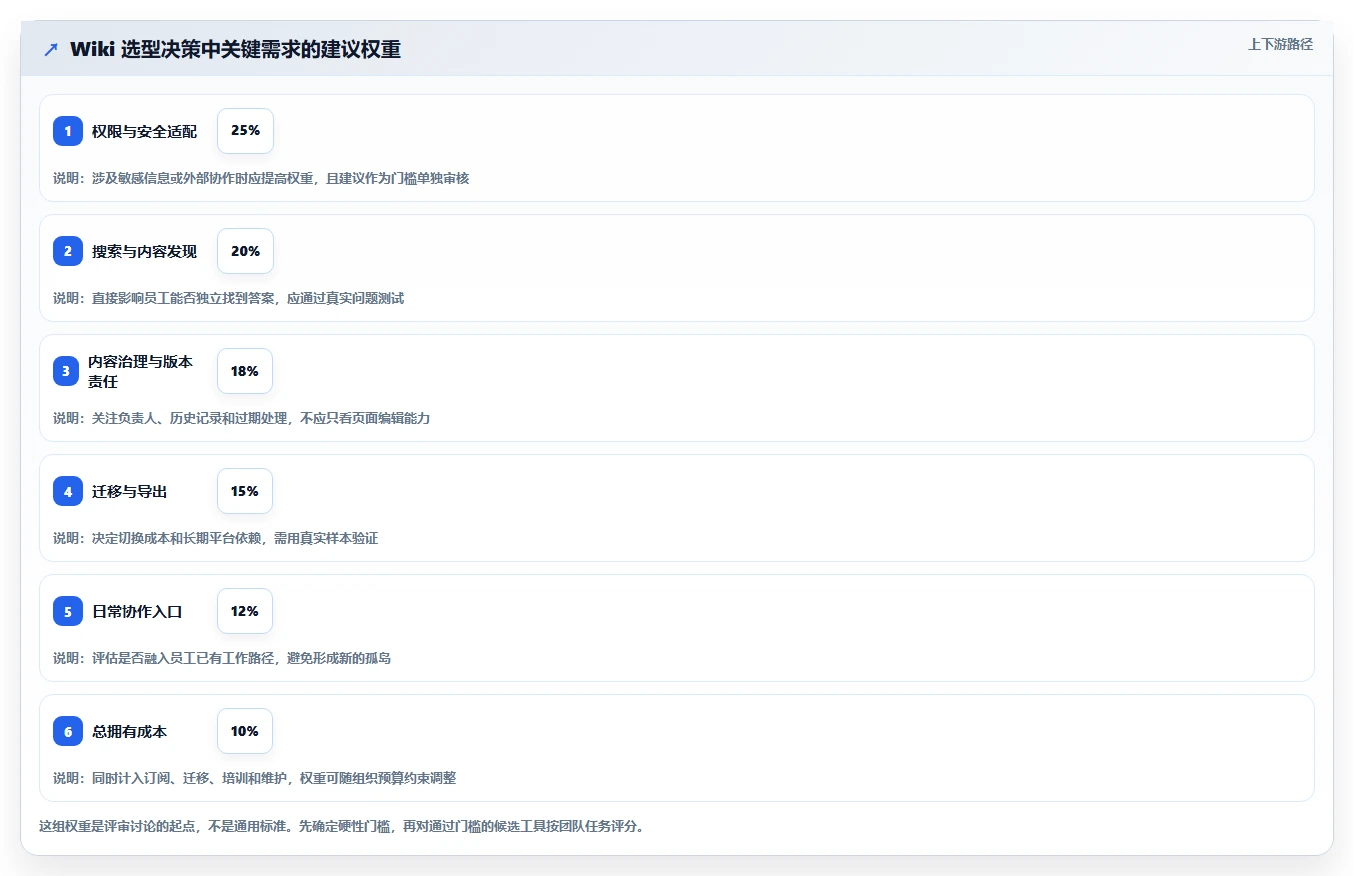
Task: Click the note about 评估是否融入员工已有工作路径
Action: 222,658
